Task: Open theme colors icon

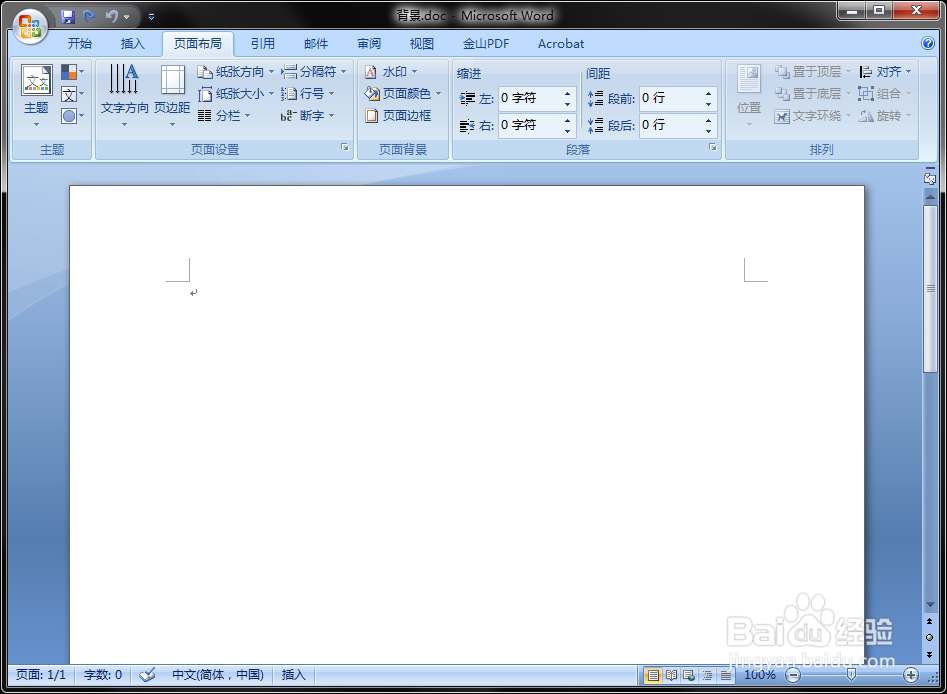Action: click(x=72, y=72)
